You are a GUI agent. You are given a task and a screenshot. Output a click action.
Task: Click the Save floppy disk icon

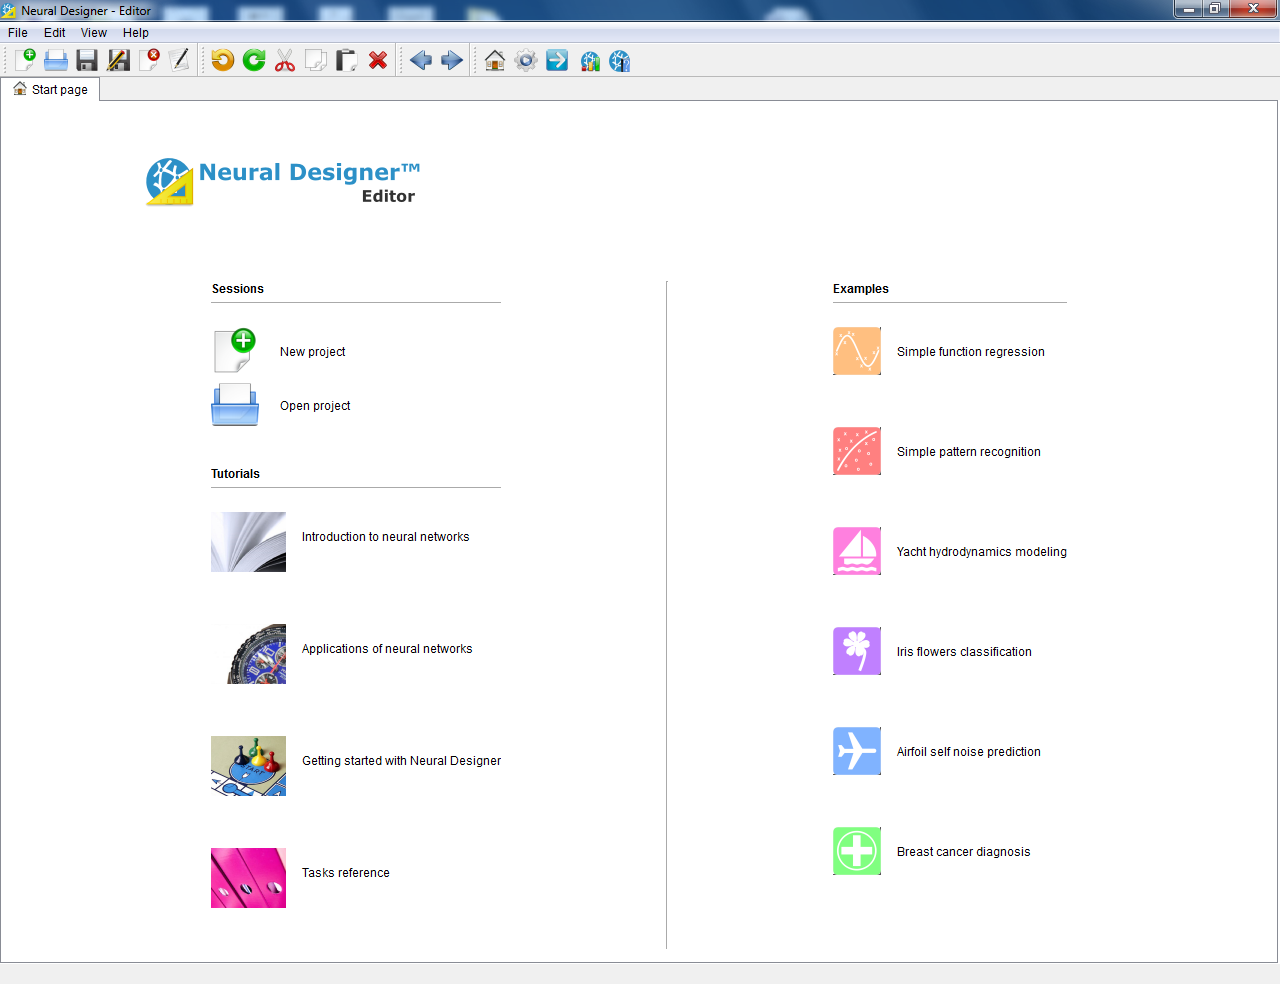point(87,60)
